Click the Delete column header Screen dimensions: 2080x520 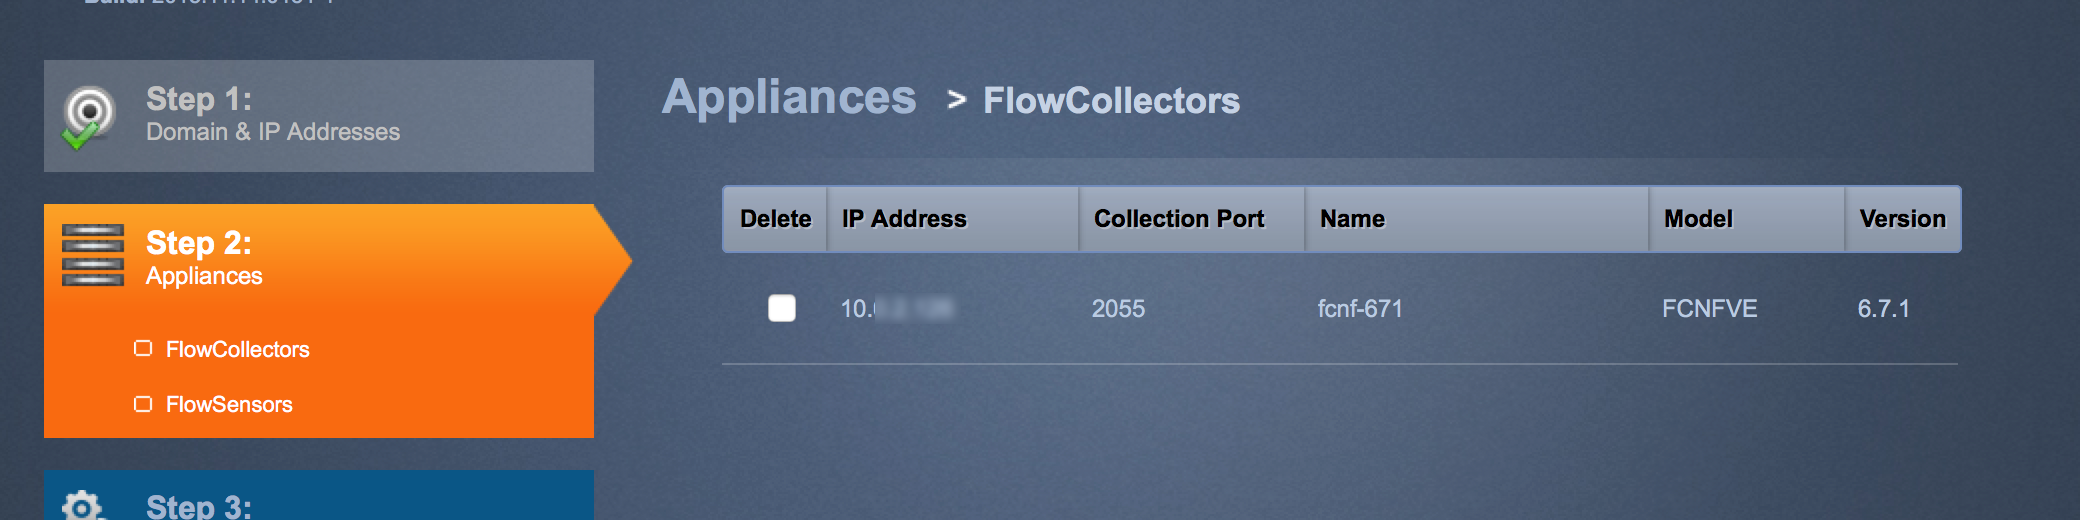click(775, 219)
